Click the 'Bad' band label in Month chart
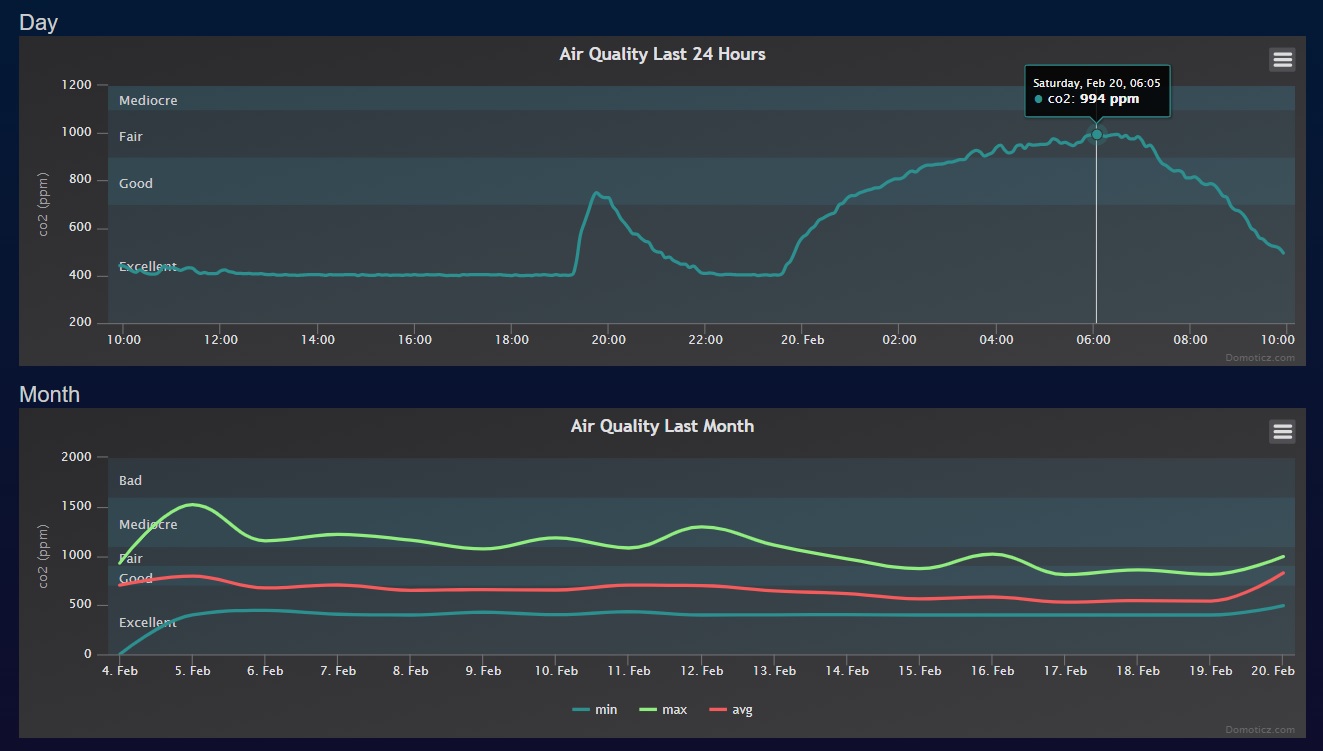Image resolution: width=1323 pixels, height=751 pixels. click(130, 480)
